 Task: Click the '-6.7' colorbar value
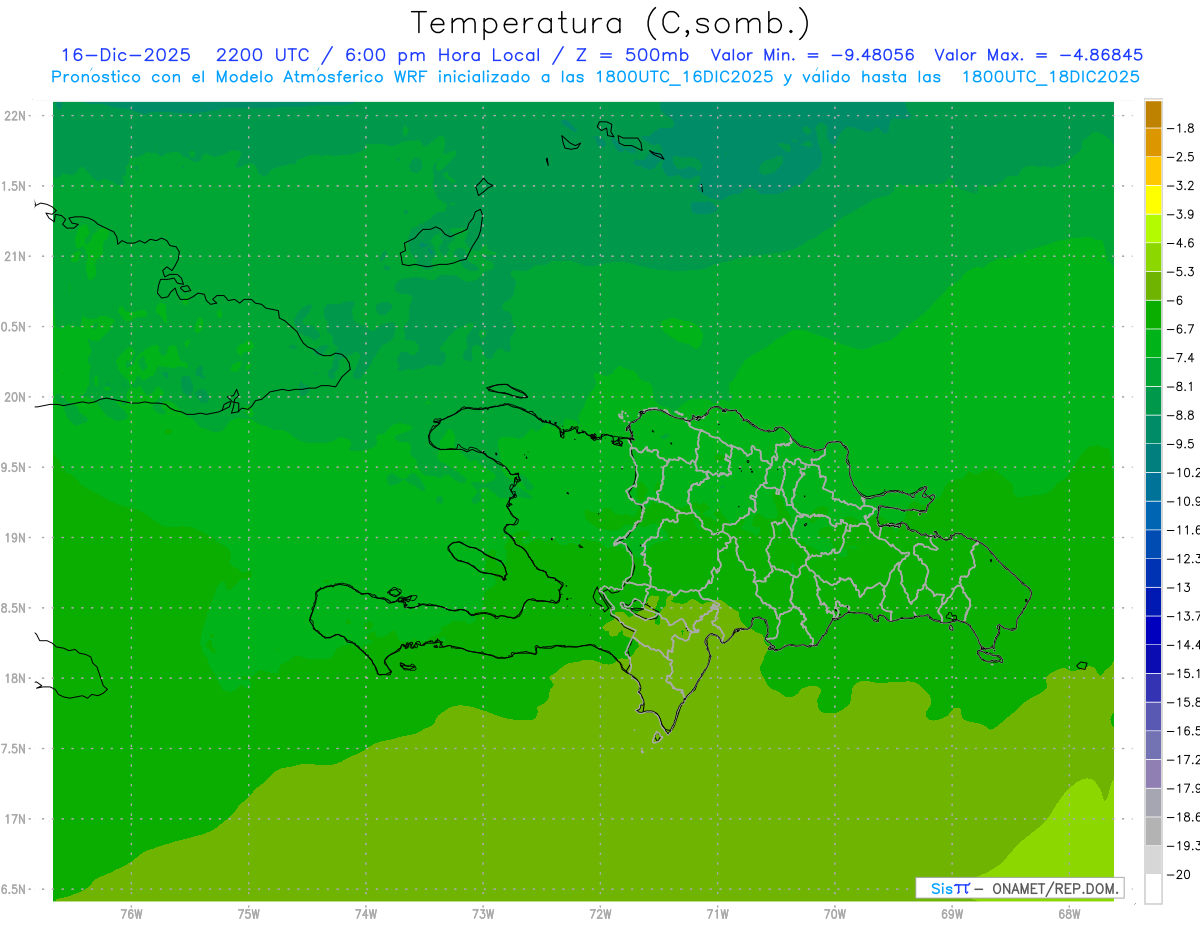point(1182,329)
